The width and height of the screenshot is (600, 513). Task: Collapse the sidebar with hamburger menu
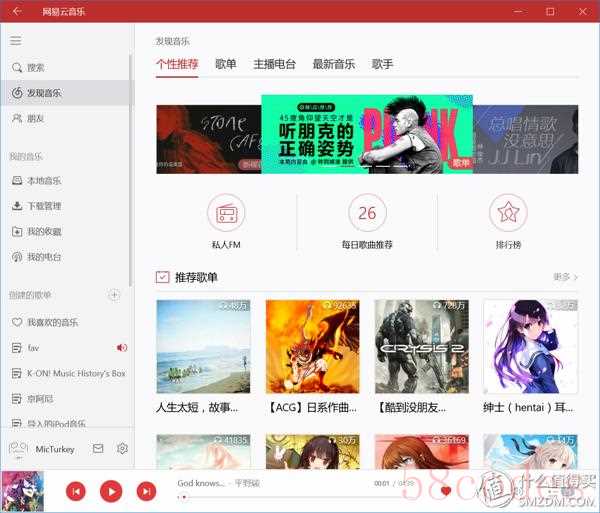click(x=16, y=41)
